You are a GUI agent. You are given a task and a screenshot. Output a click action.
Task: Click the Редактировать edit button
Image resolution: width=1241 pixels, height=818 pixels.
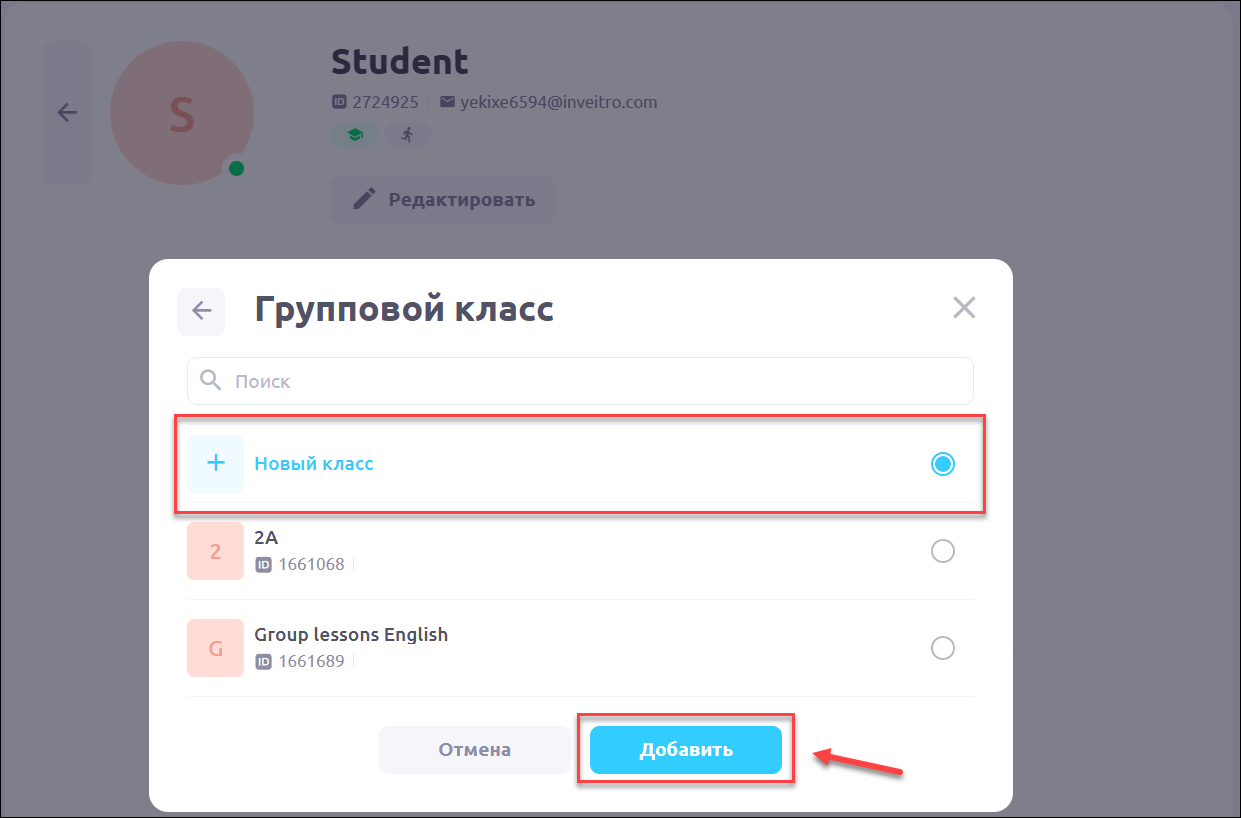tap(443, 199)
